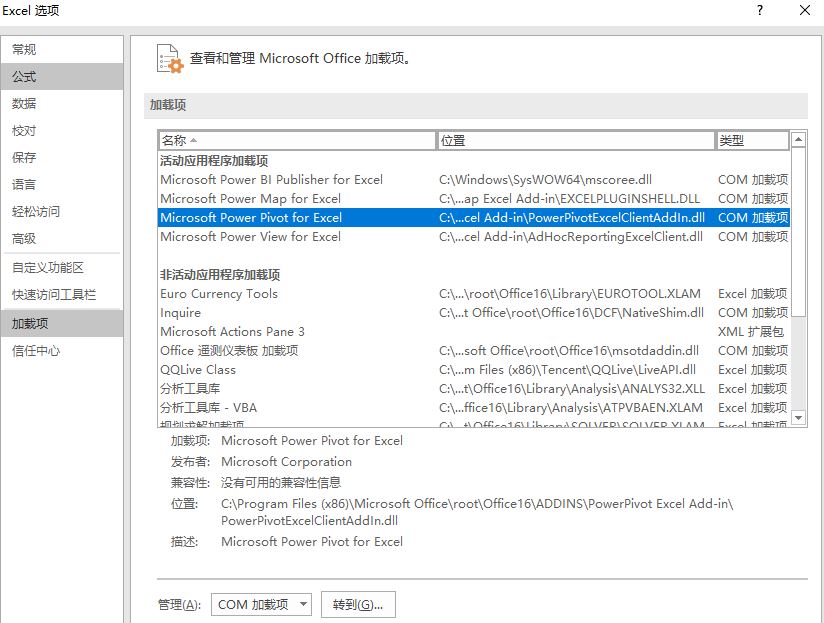Open the Help question mark icon
The height and width of the screenshot is (623, 824).
(760, 10)
